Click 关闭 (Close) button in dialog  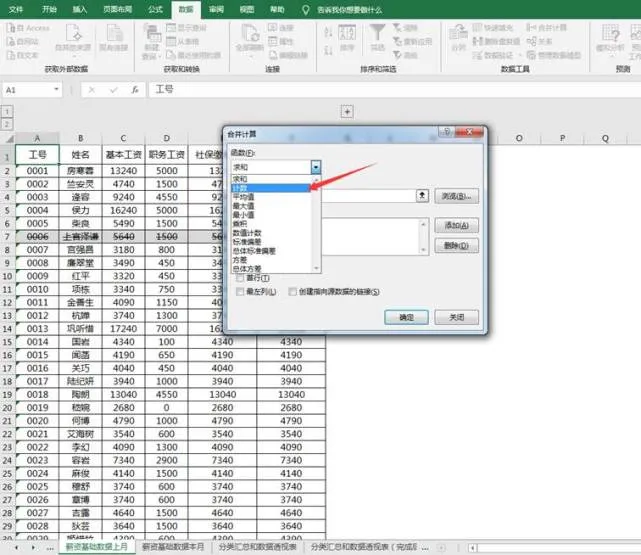coord(456,317)
